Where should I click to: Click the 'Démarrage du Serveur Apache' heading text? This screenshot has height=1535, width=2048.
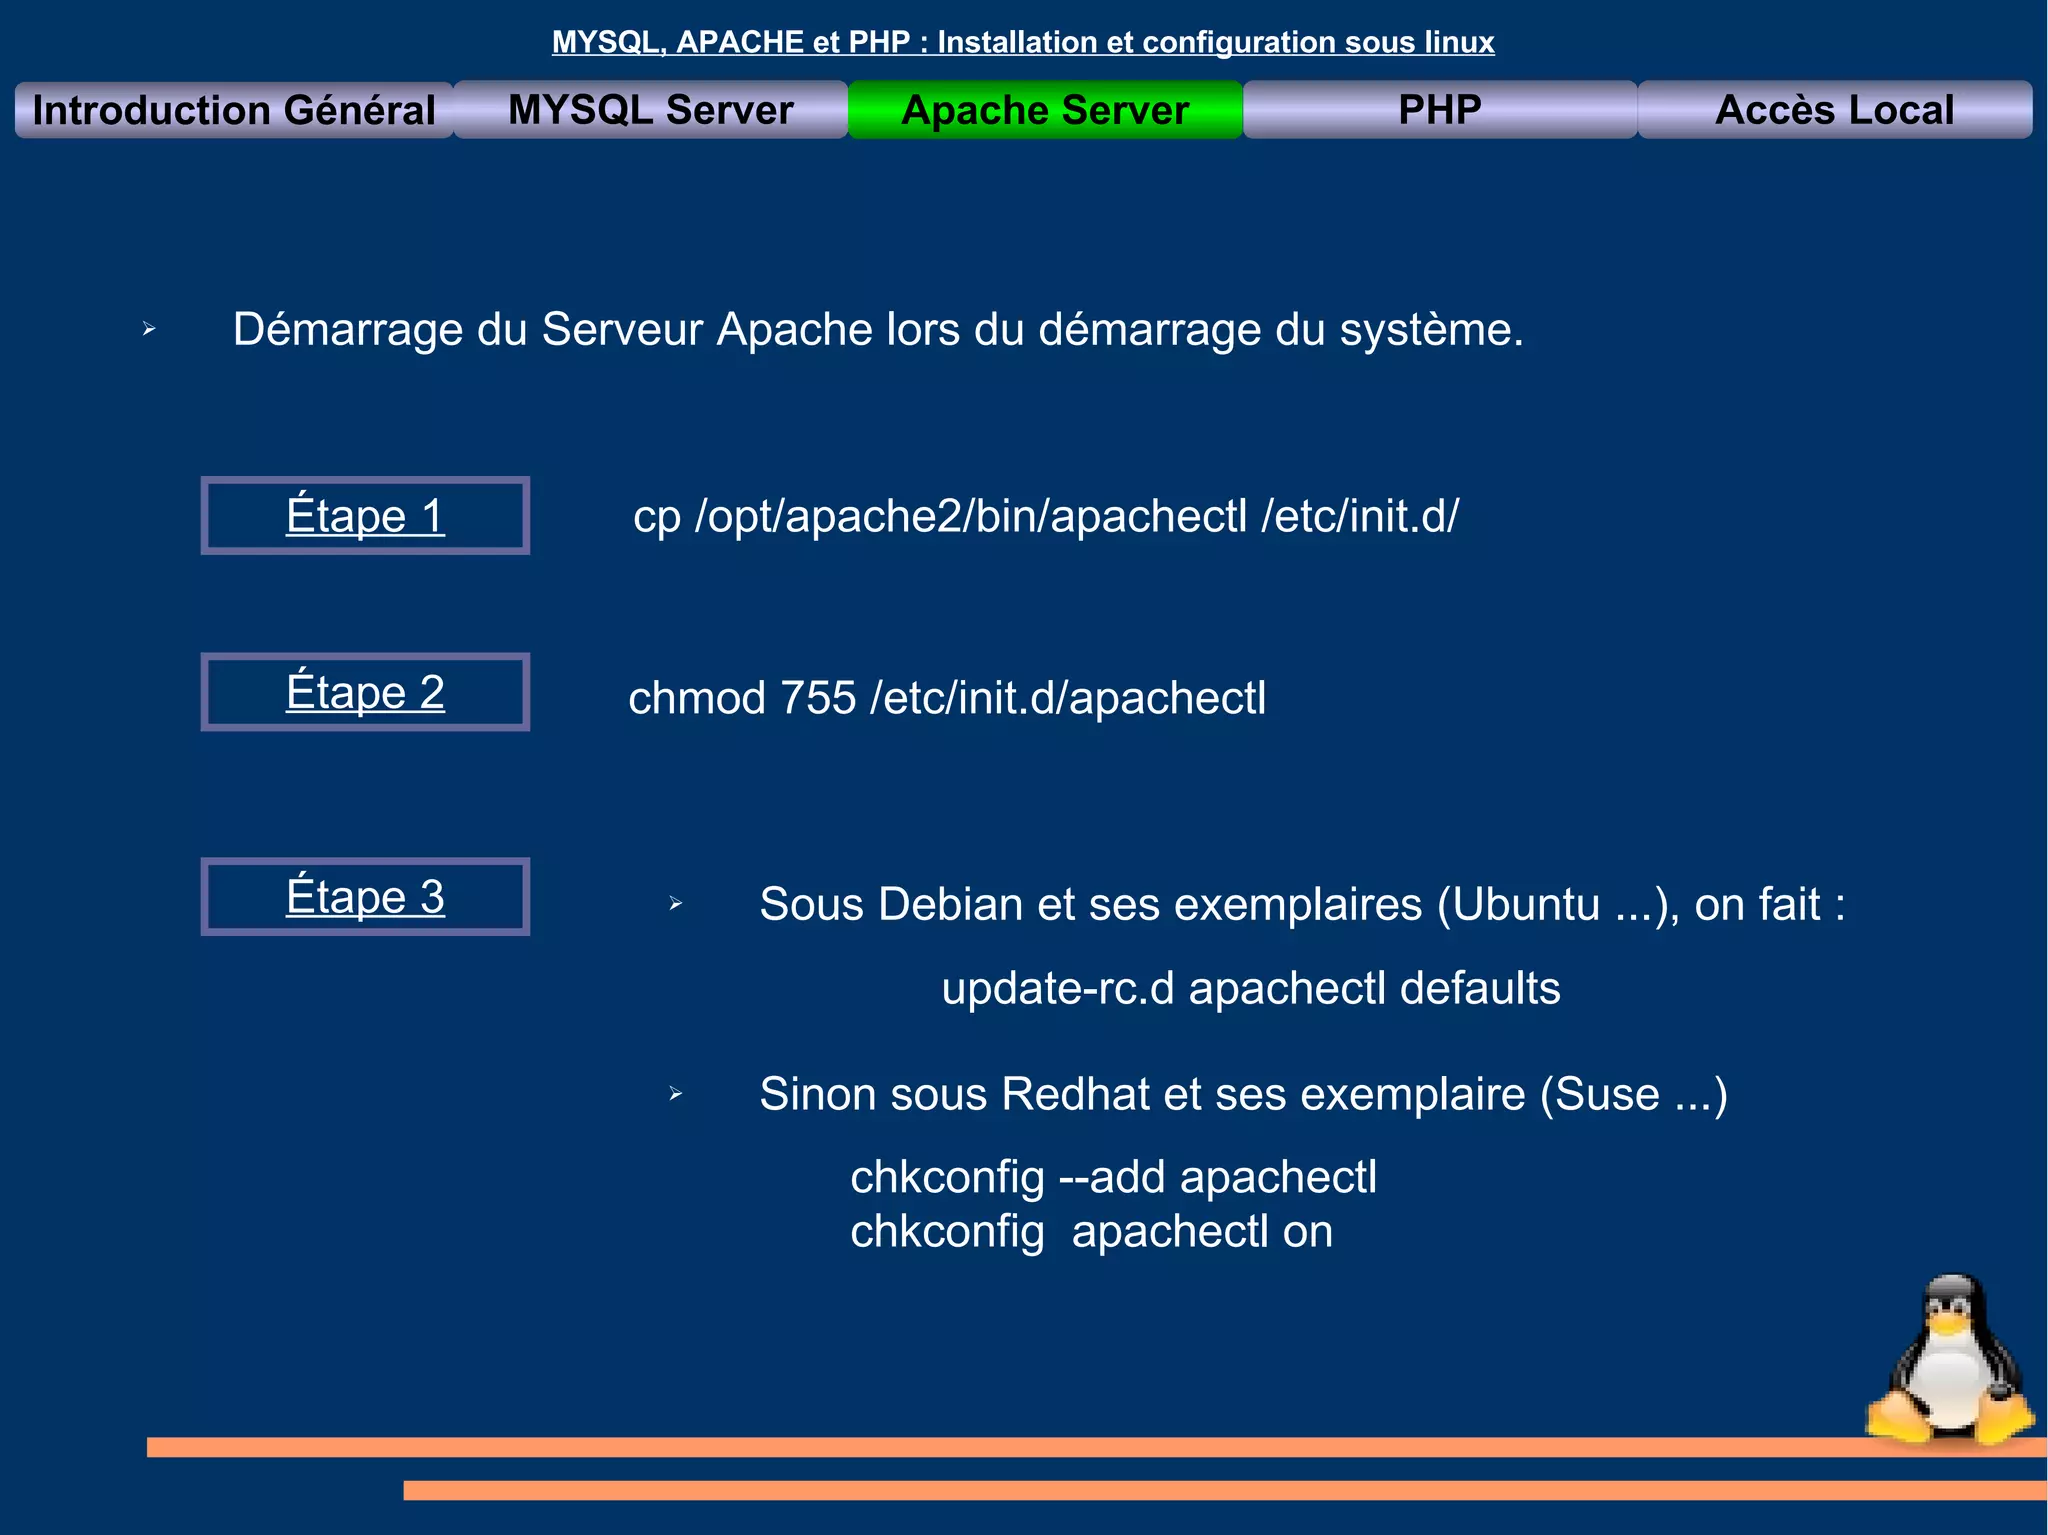[878, 330]
